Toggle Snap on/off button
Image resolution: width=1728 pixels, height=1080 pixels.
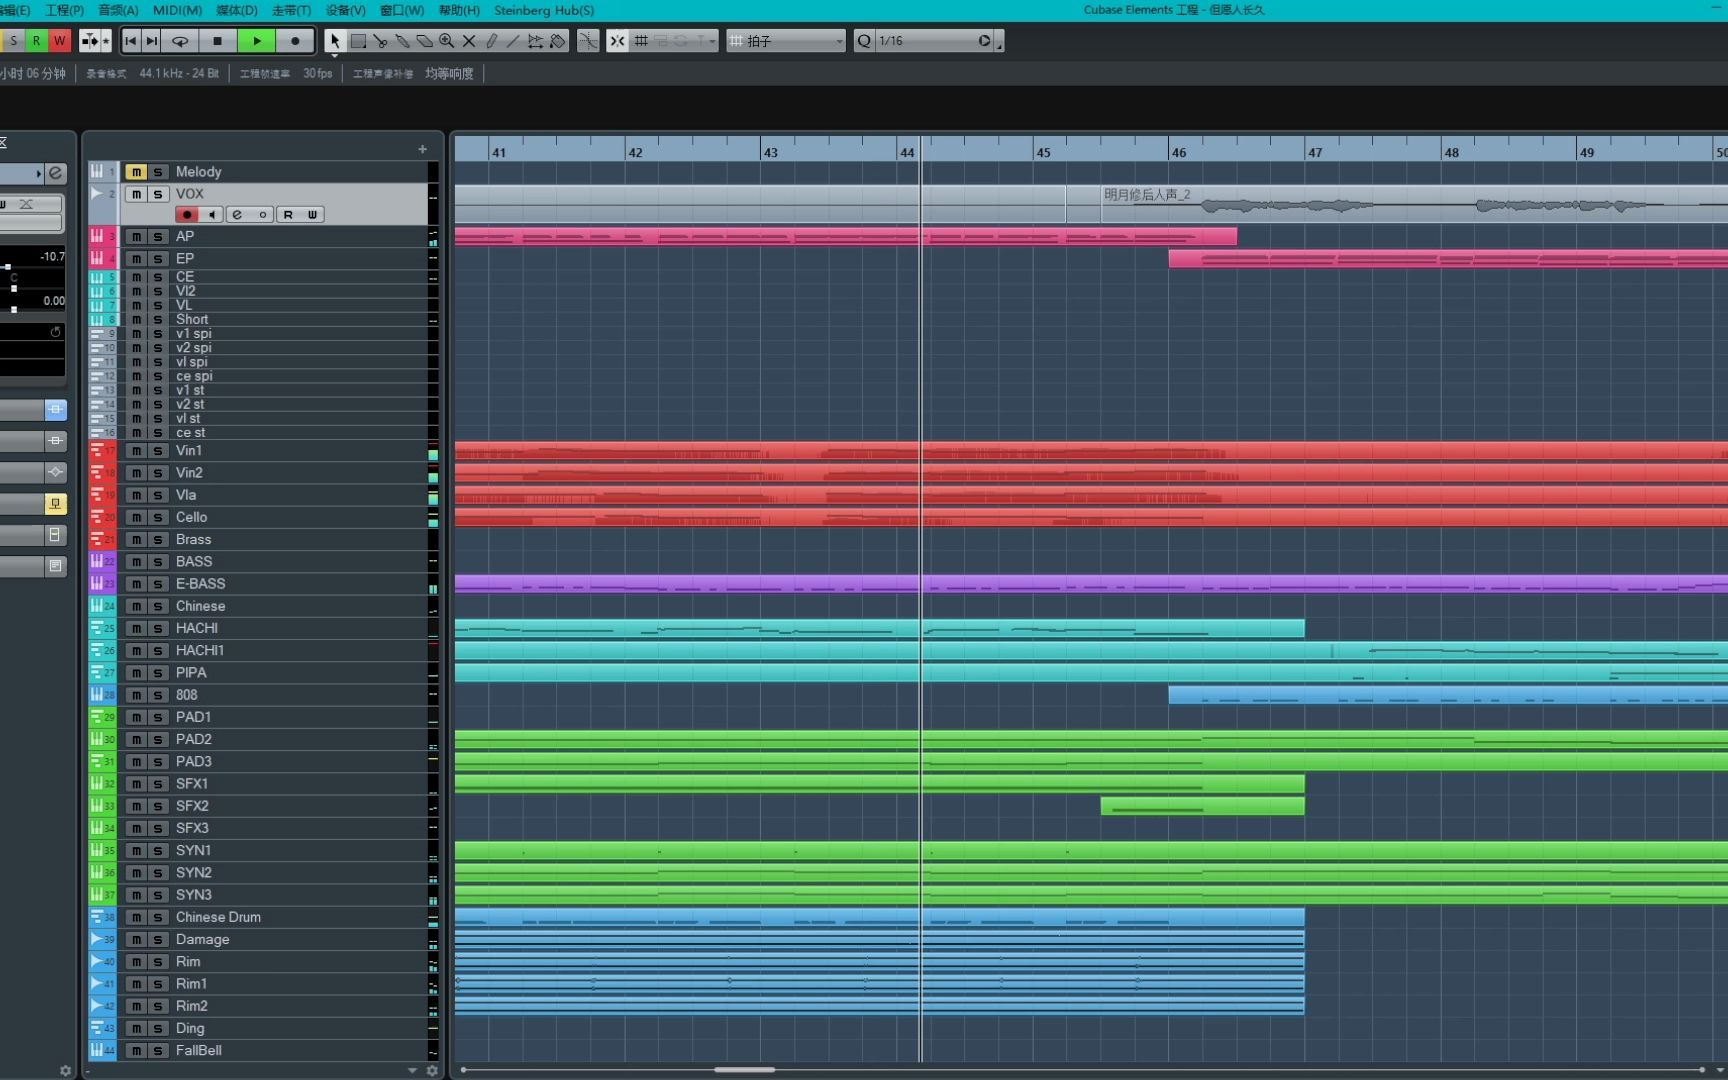pyautogui.click(x=617, y=41)
